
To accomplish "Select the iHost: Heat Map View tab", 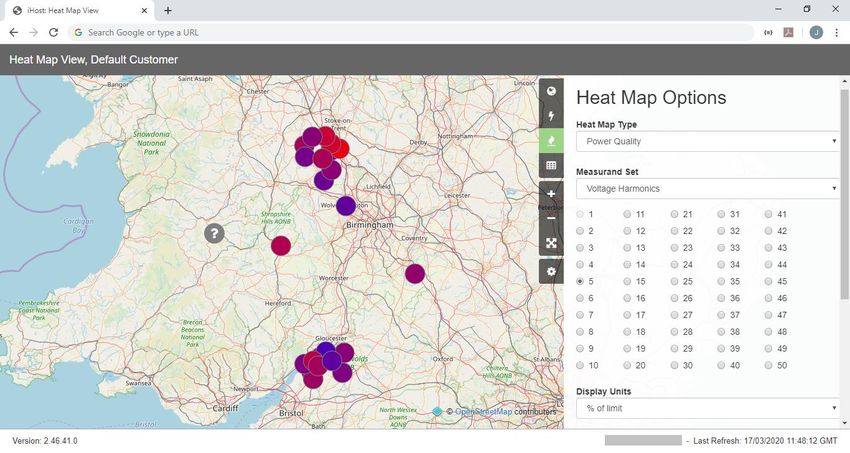I will [80, 10].
